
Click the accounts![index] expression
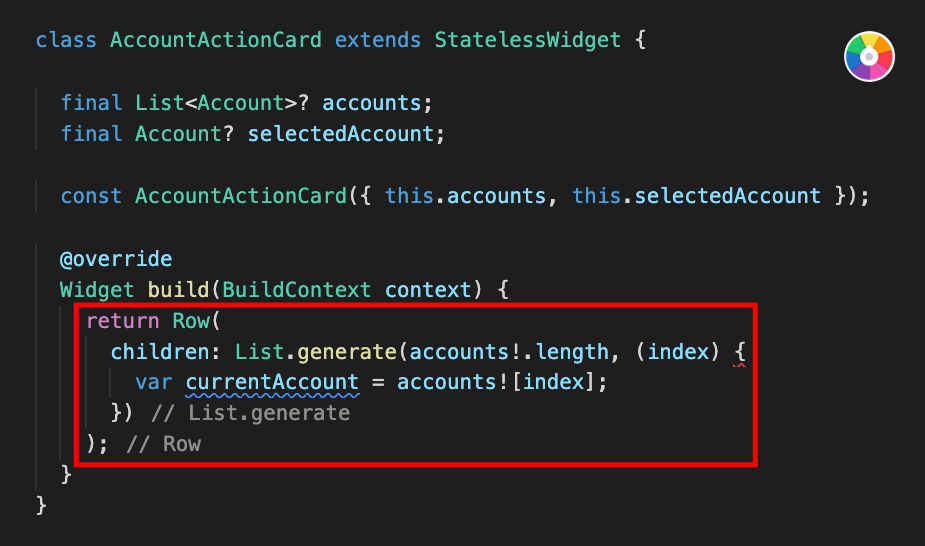pos(496,382)
